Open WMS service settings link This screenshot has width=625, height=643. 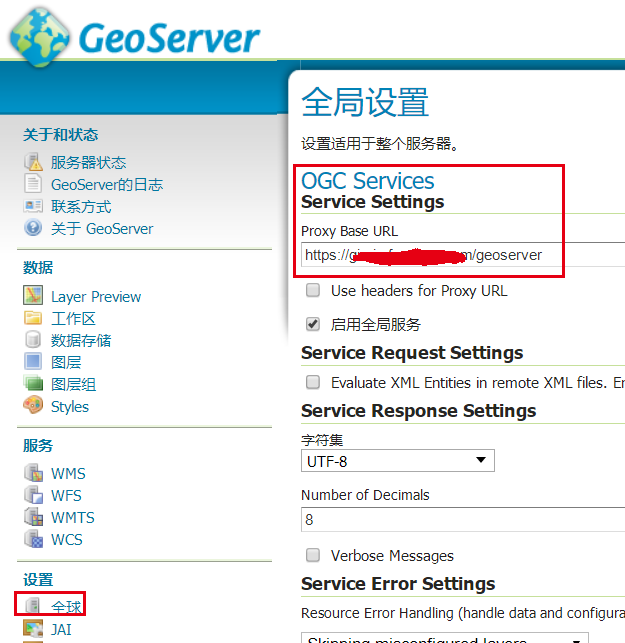click(x=68, y=474)
